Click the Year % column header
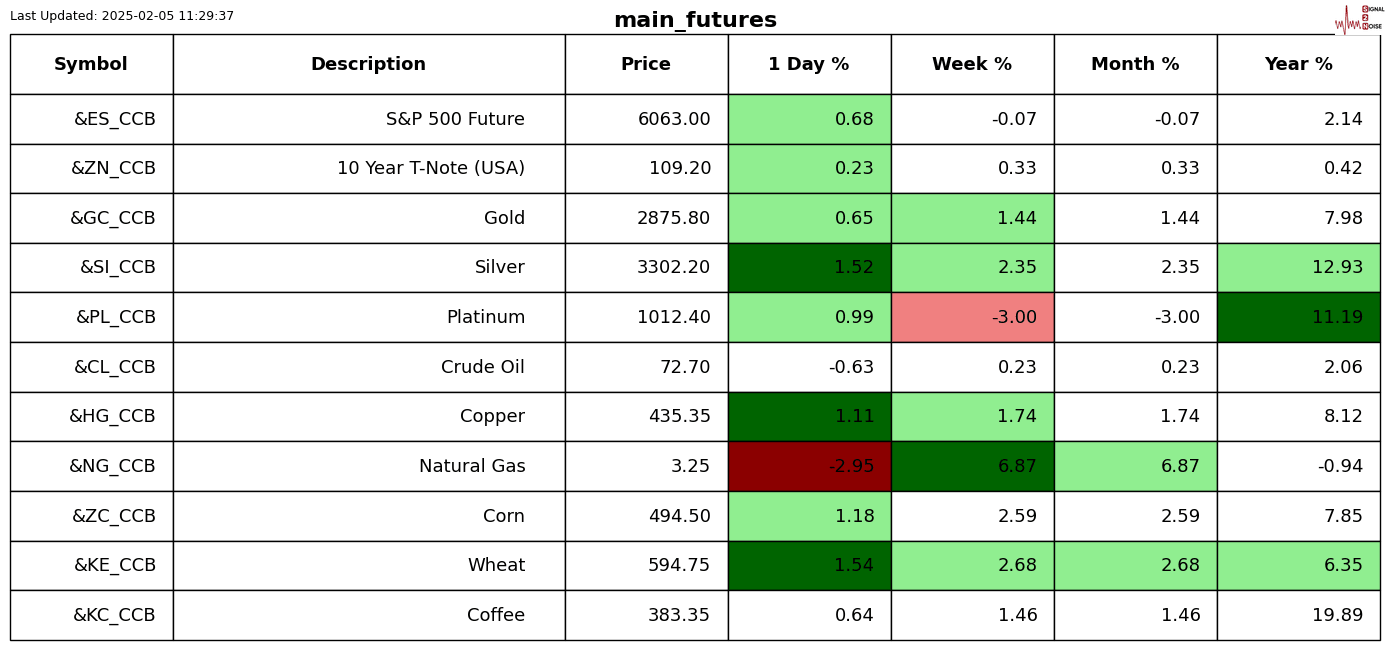The width and height of the screenshot is (1390, 650). pos(1298,65)
